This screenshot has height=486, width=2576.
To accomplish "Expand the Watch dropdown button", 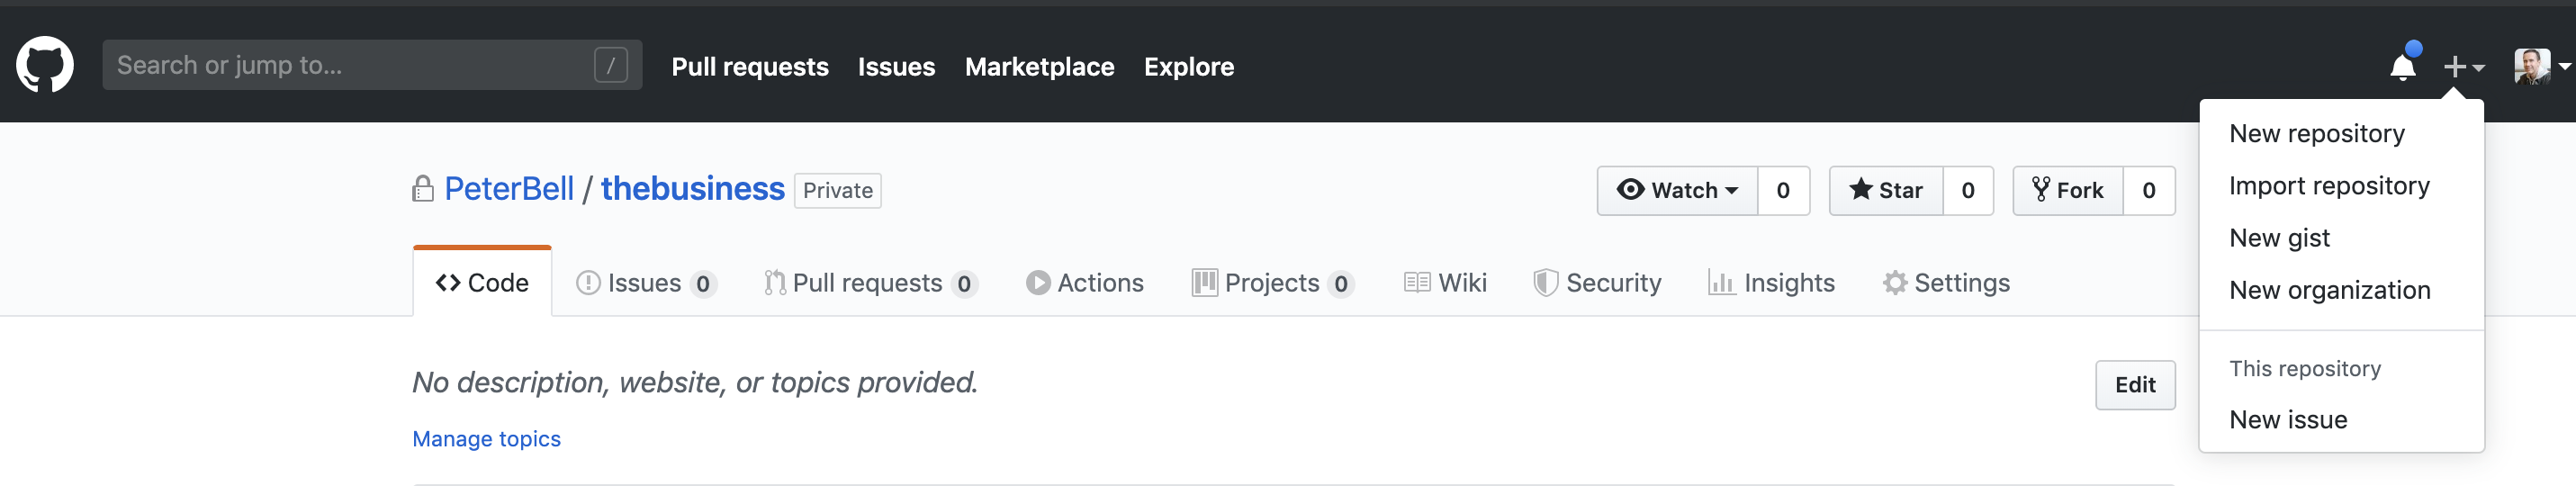I will [x=1677, y=190].
